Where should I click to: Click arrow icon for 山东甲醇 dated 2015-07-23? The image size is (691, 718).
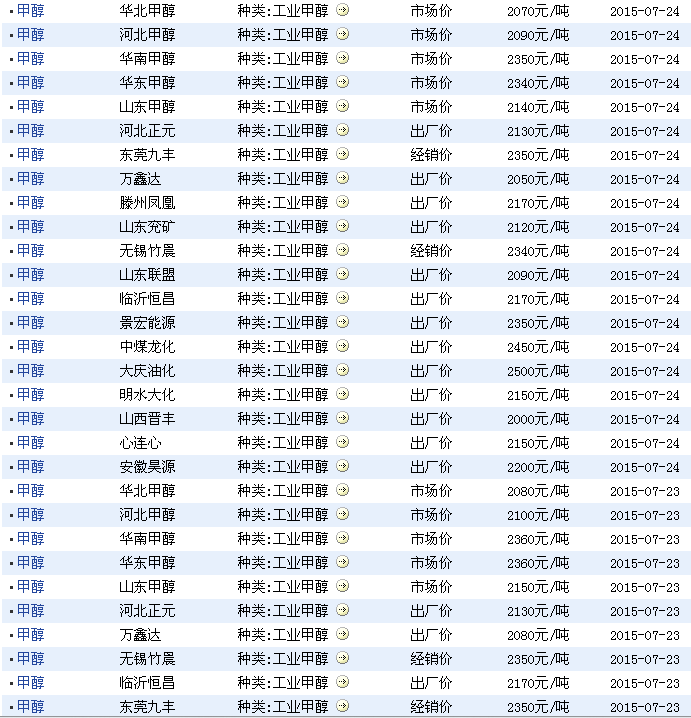pyautogui.click(x=343, y=586)
